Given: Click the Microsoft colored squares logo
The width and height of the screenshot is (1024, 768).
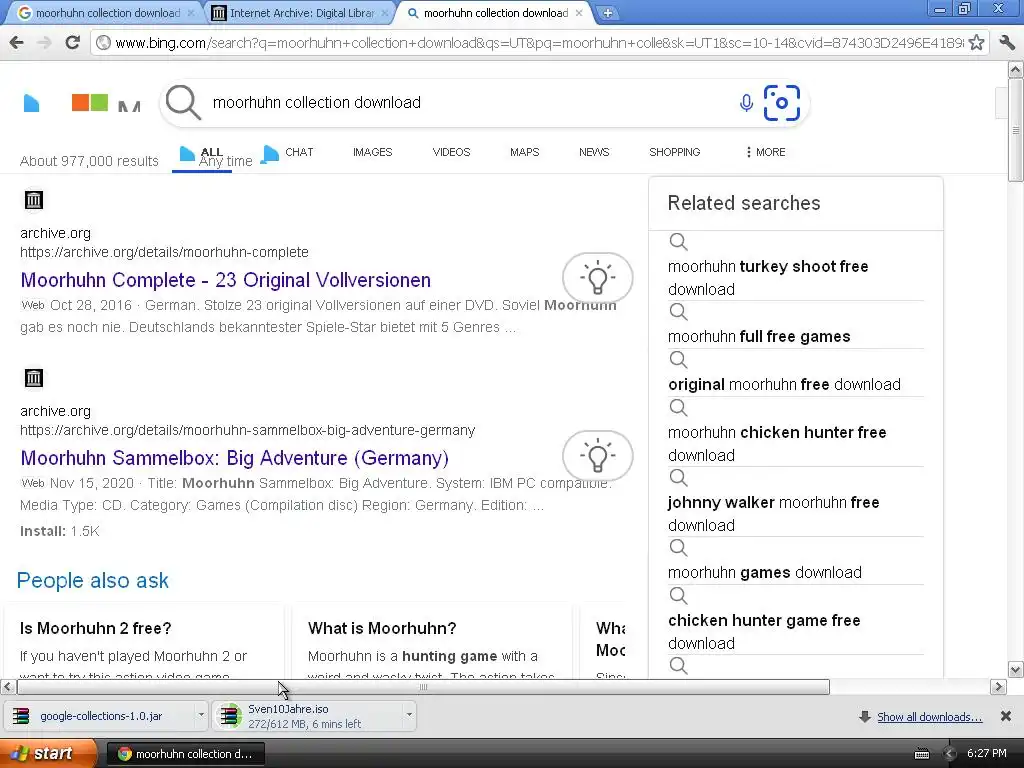Looking at the screenshot, I should (x=89, y=103).
